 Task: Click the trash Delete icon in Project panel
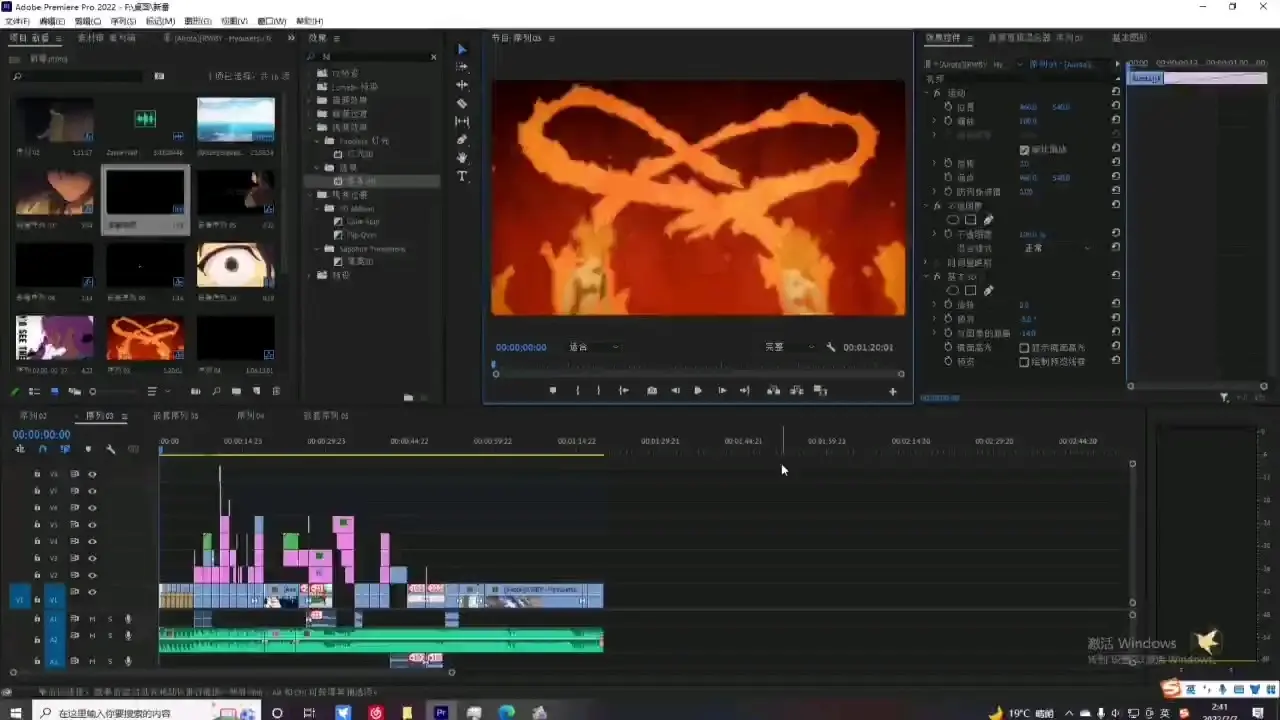click(x=276, y=391)
